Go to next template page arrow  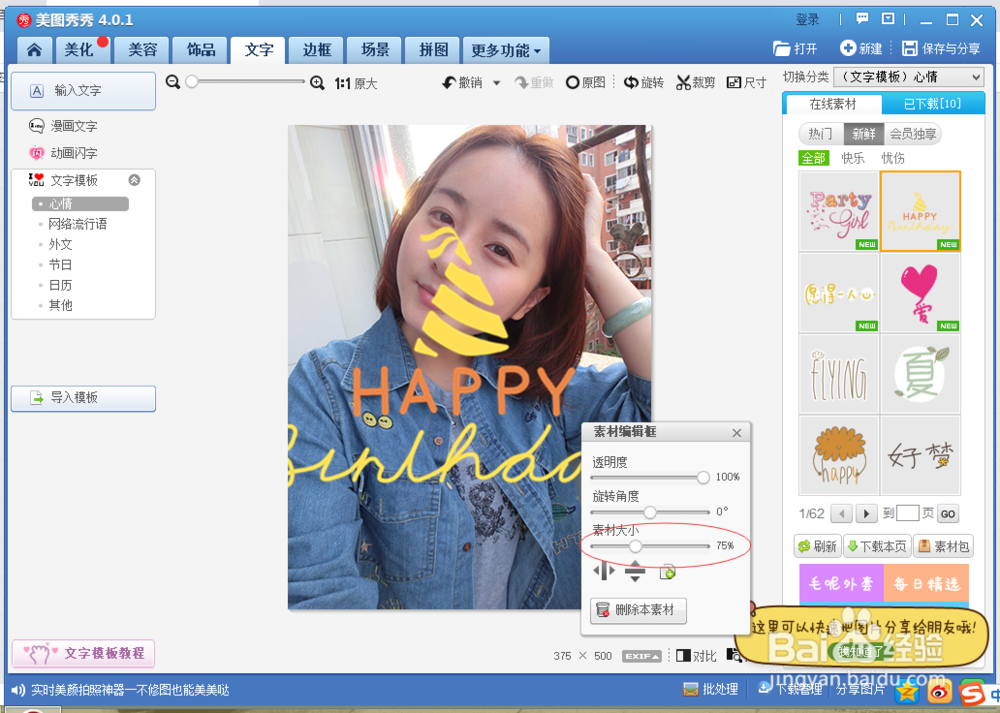pyautogui.click(x=865, y=513)
